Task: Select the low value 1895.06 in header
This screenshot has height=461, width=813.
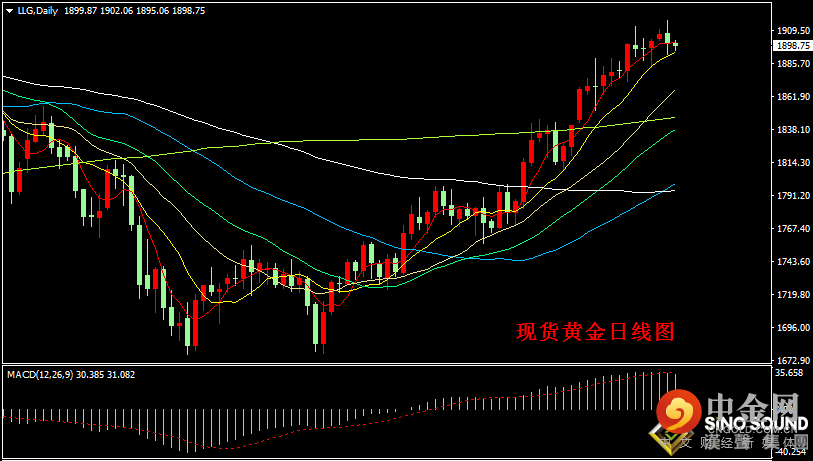Action: click(x=152, y=11)
